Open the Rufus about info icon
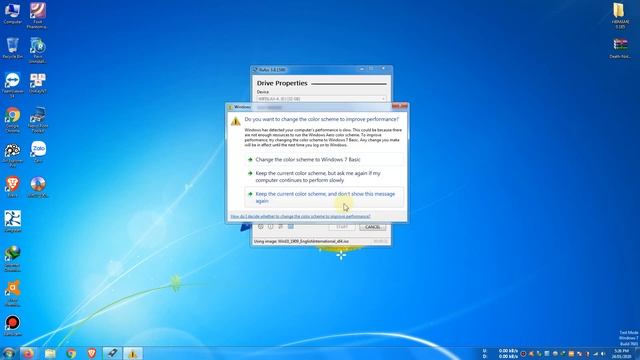The image size is (640, 360). [x=271, y=227]
